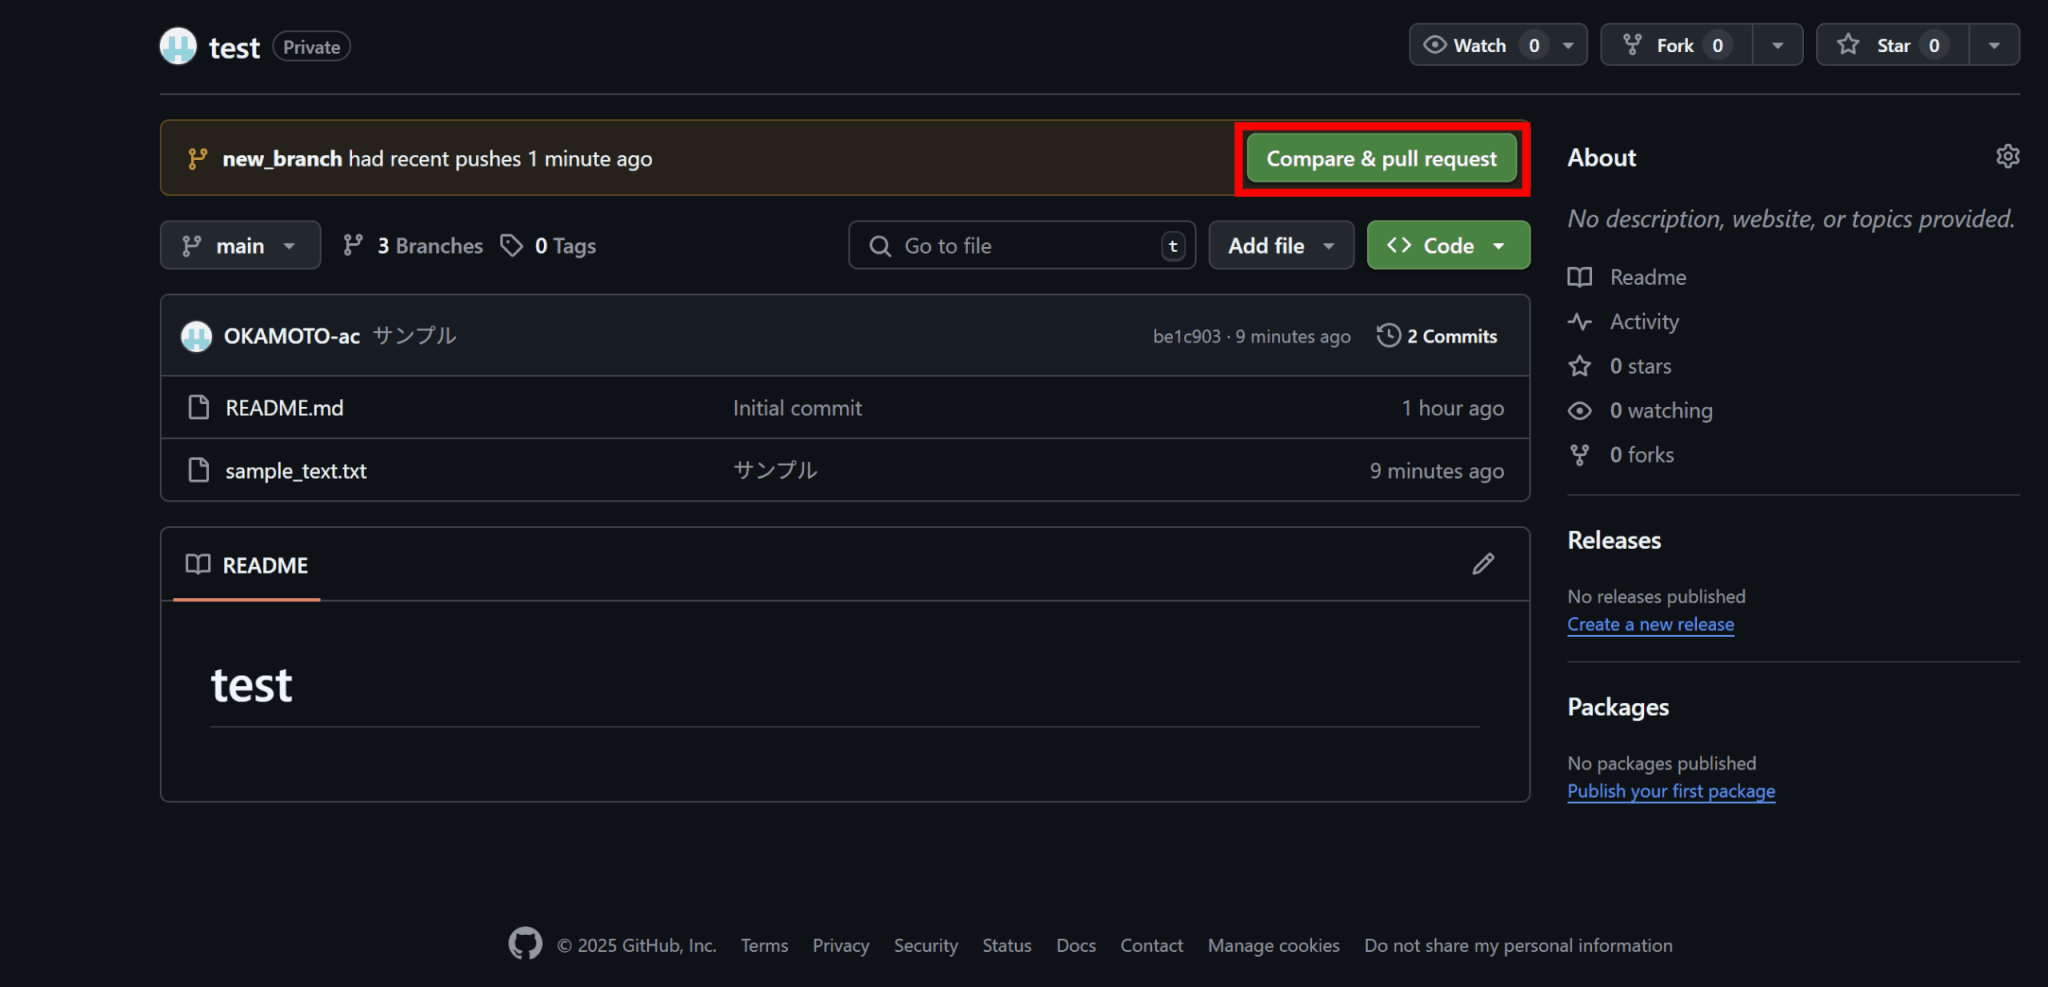
Task: Open the Readme link in About
Action: click(x=1648, y=277)
